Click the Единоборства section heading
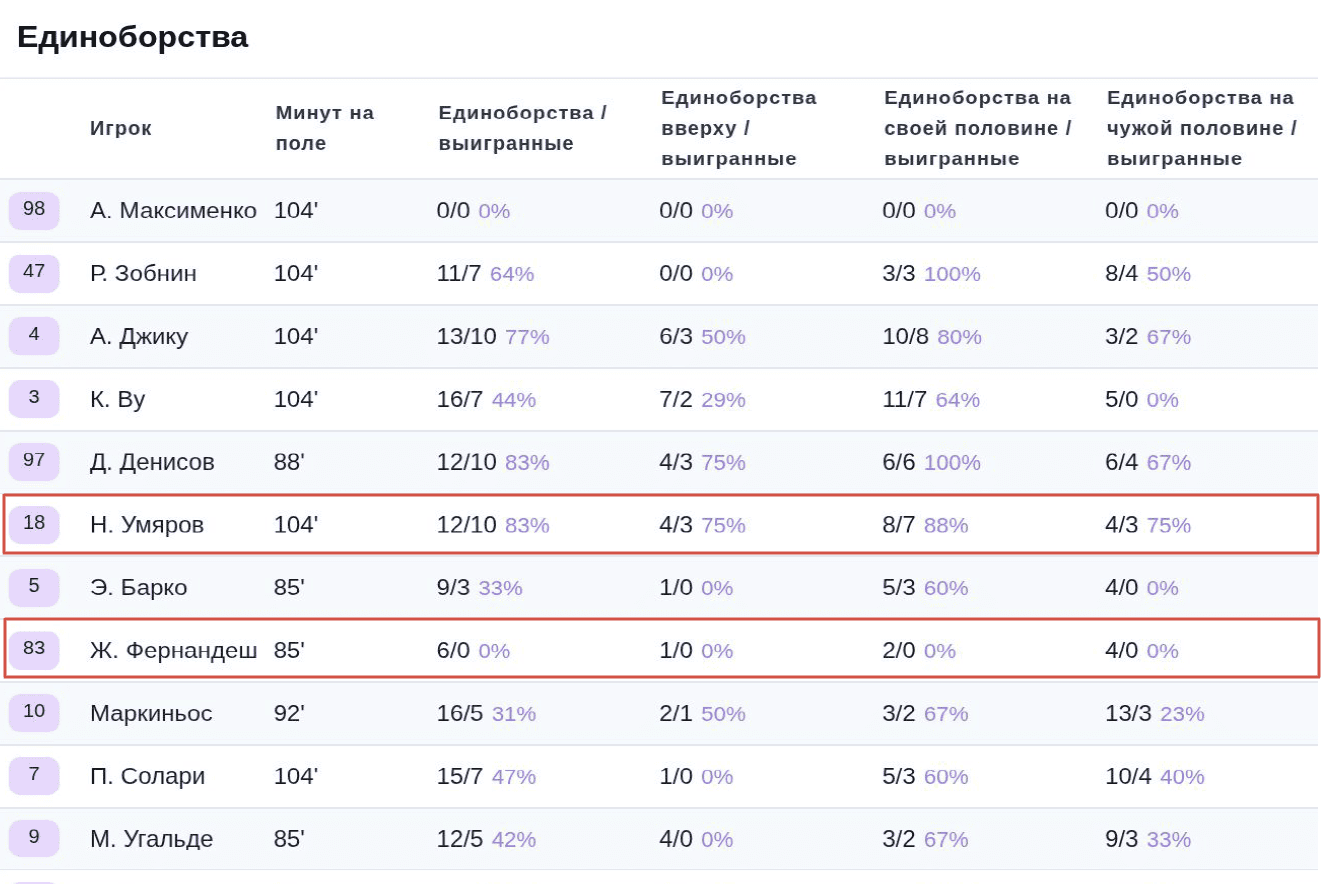Viewport: 1334px width, 884px height. (132, 37)
